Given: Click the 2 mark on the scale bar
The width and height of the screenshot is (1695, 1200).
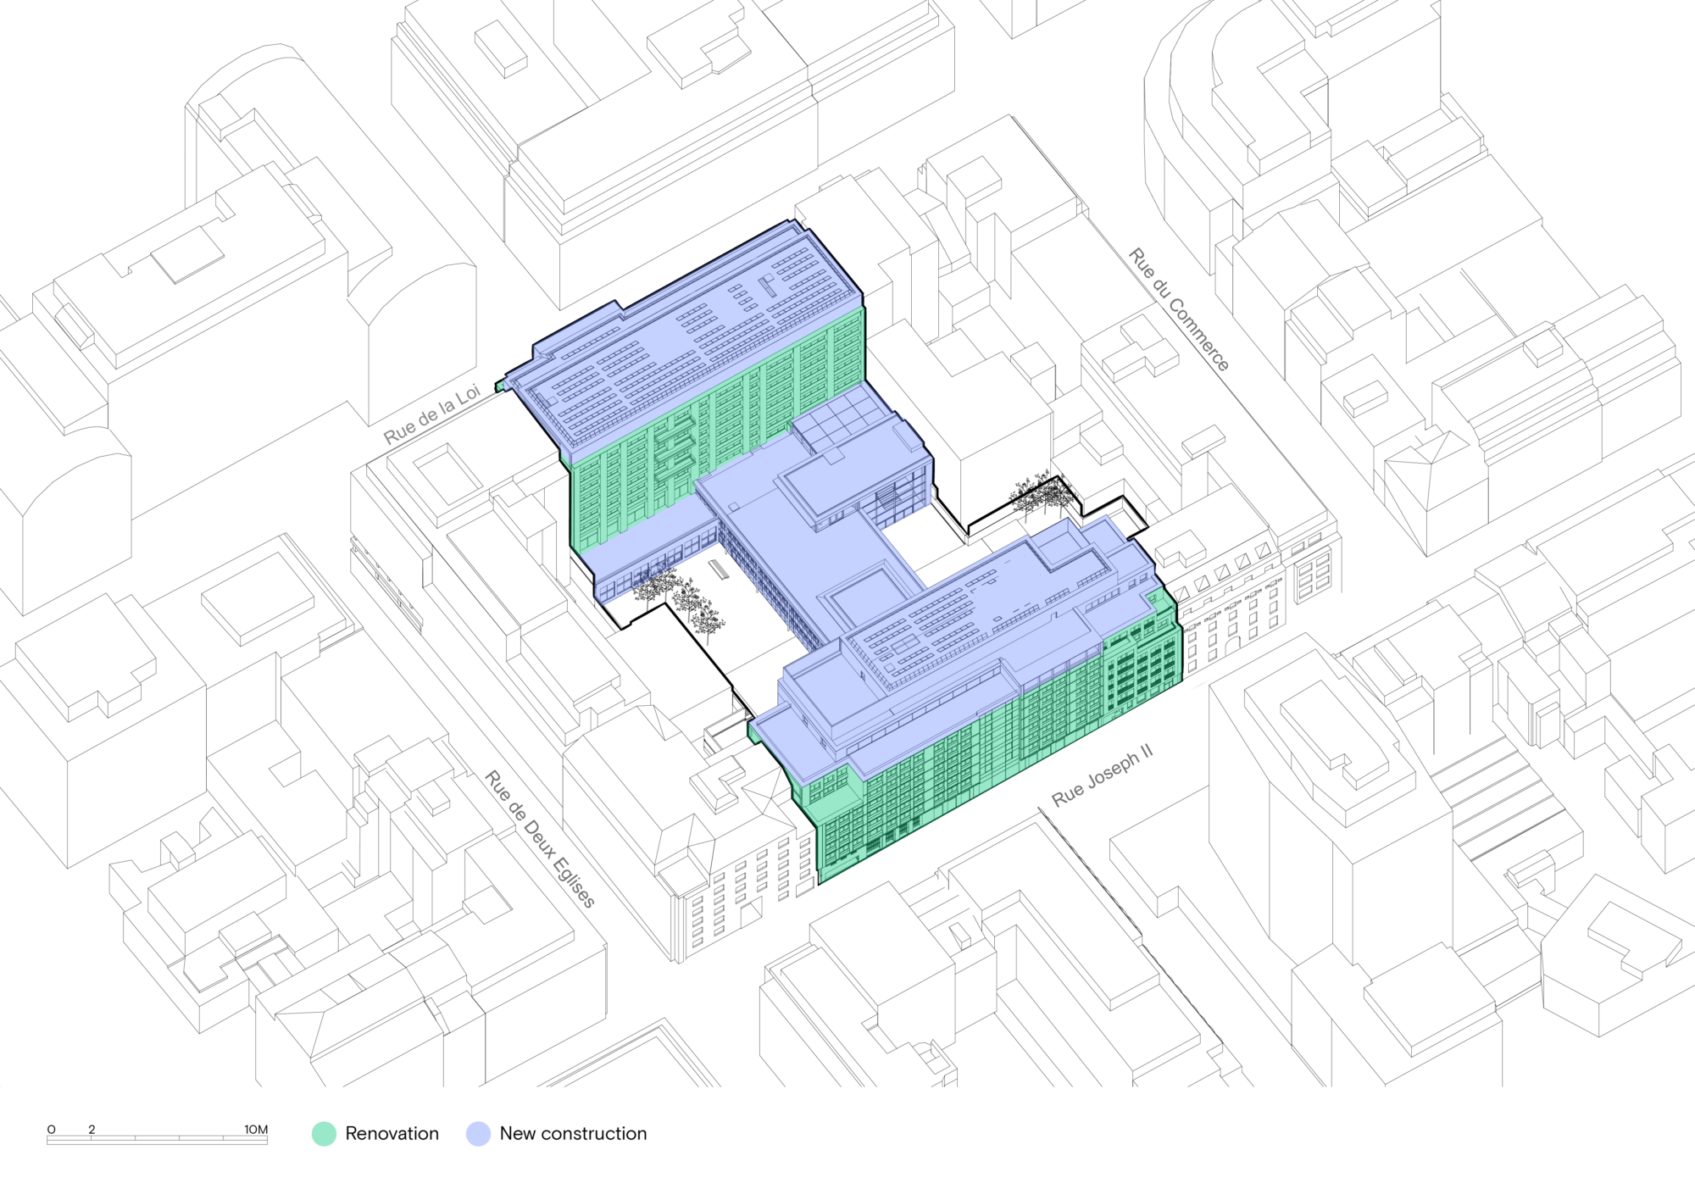Looking at the screenshot, I should pos(92,1129).
